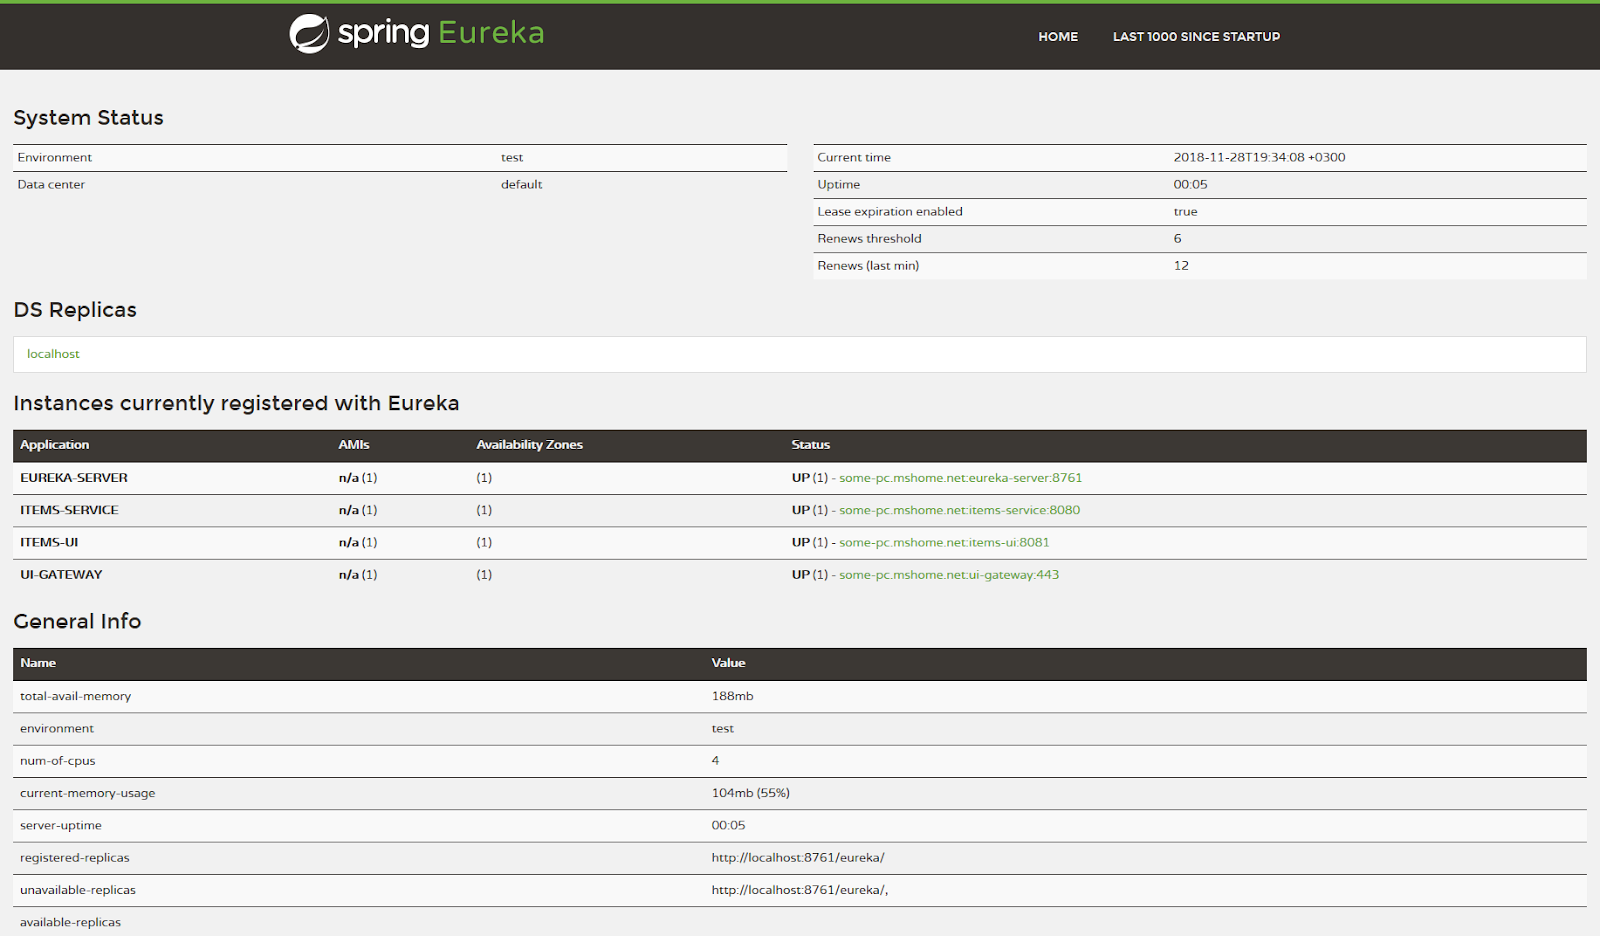Open the HOME navigation item

(1058, 37)
